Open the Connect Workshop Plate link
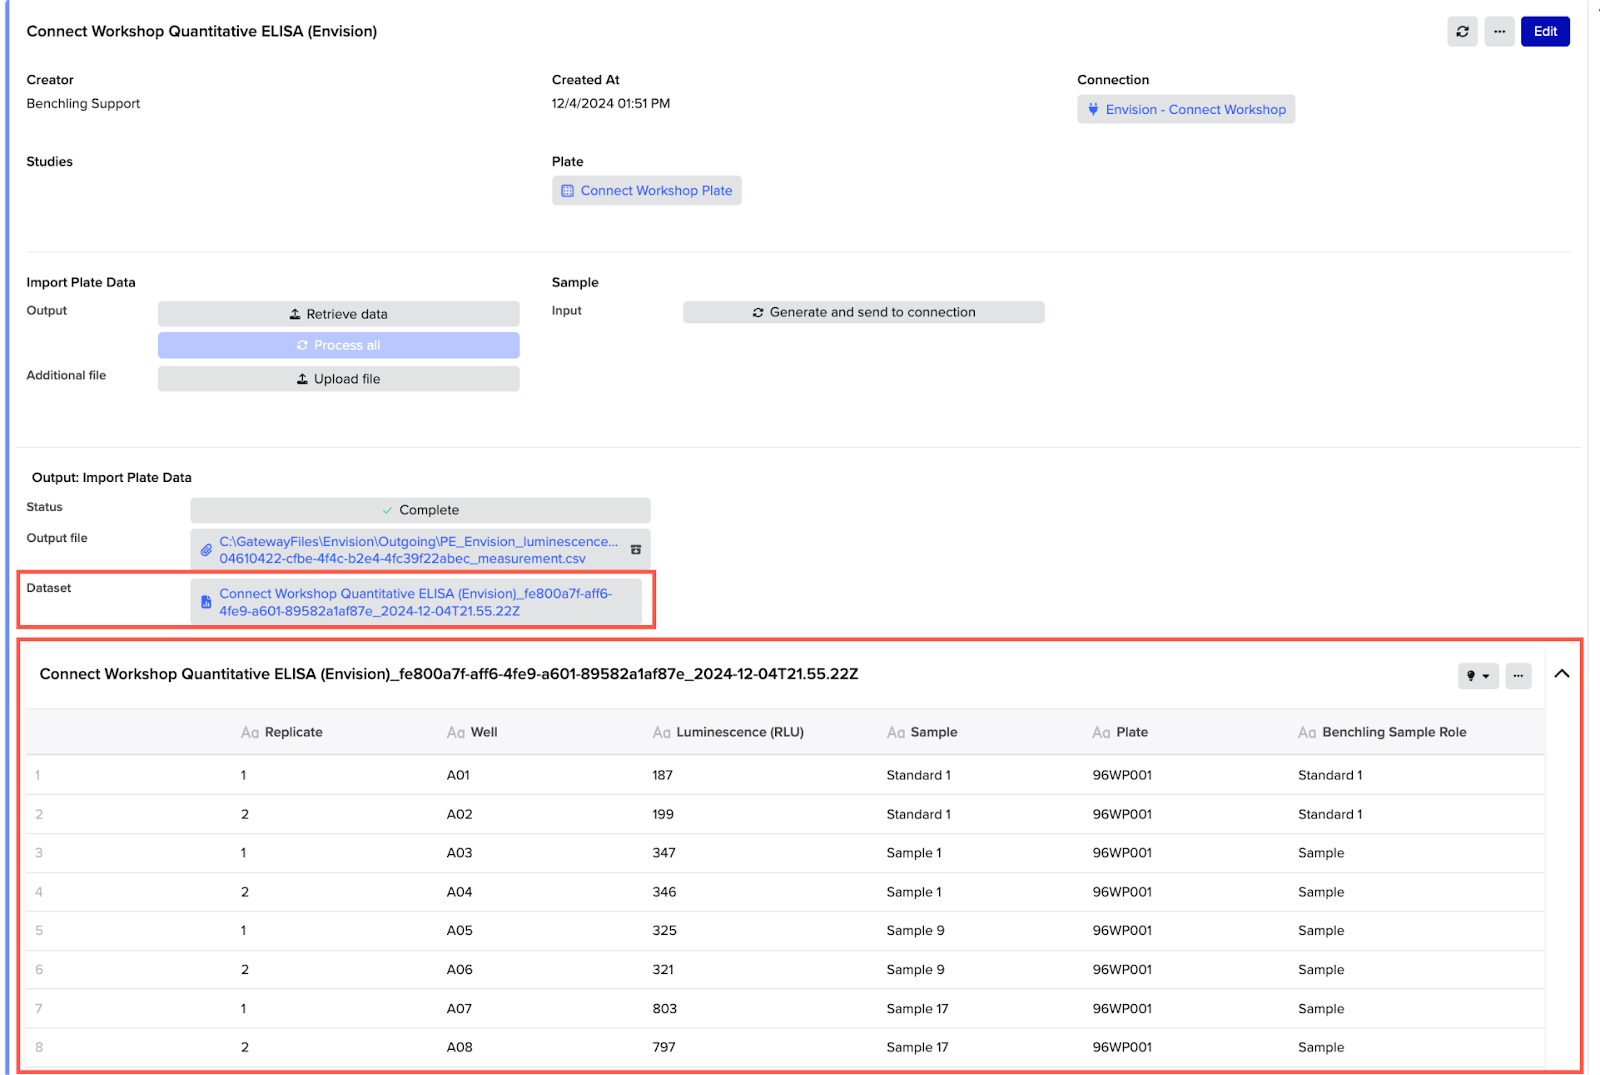Image resolution: width=1600 pixels, height=1075 pixels. pyautogui.click(x=647, y=190)
